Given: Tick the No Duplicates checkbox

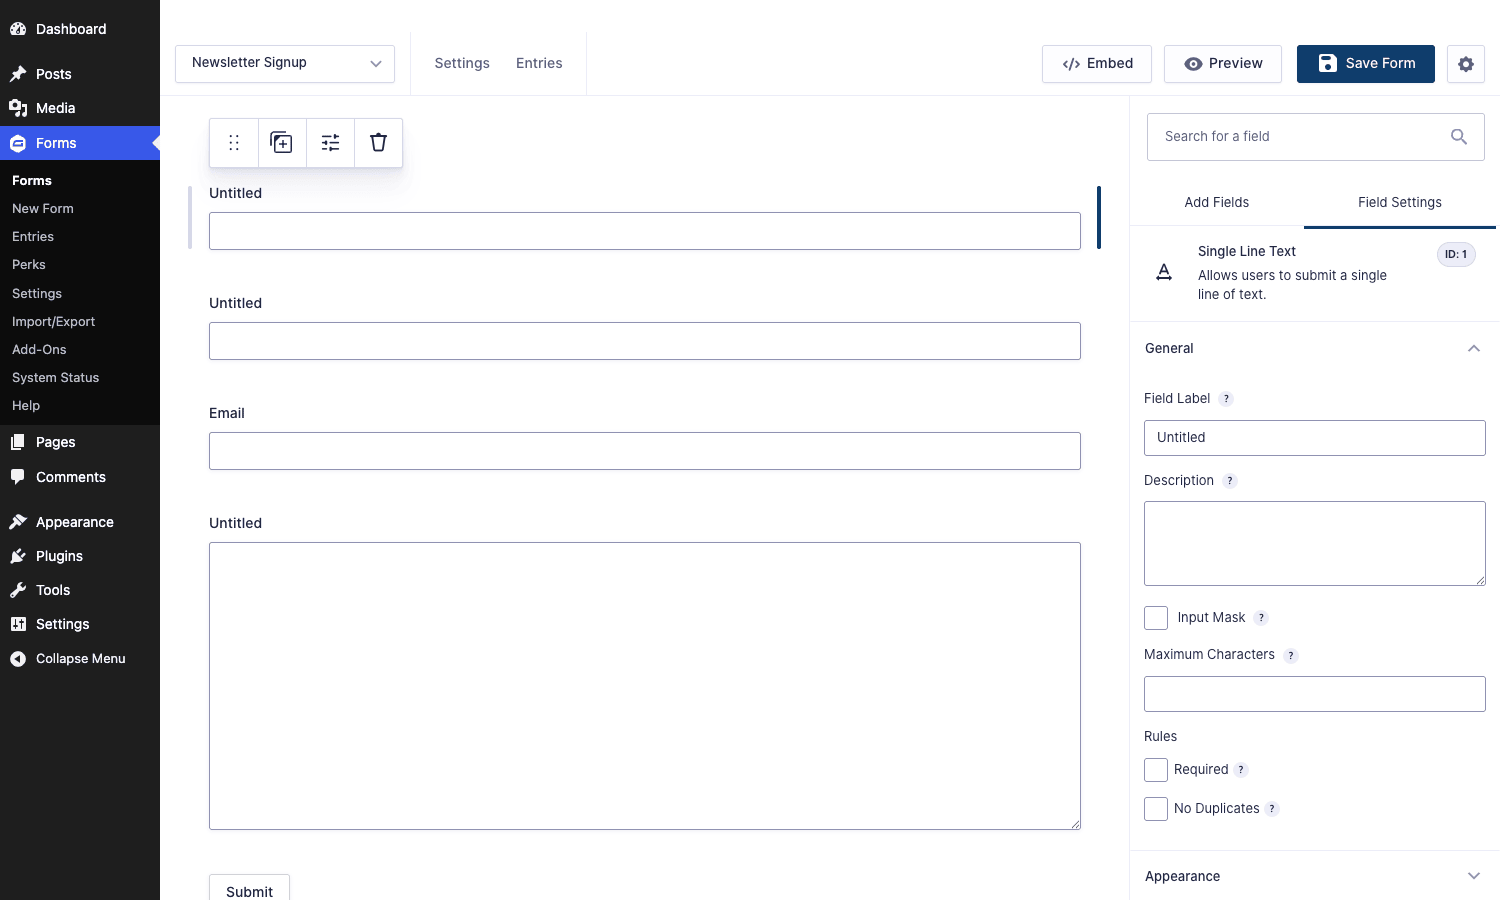Looking at the screenshot, I should coord(1156,809).
